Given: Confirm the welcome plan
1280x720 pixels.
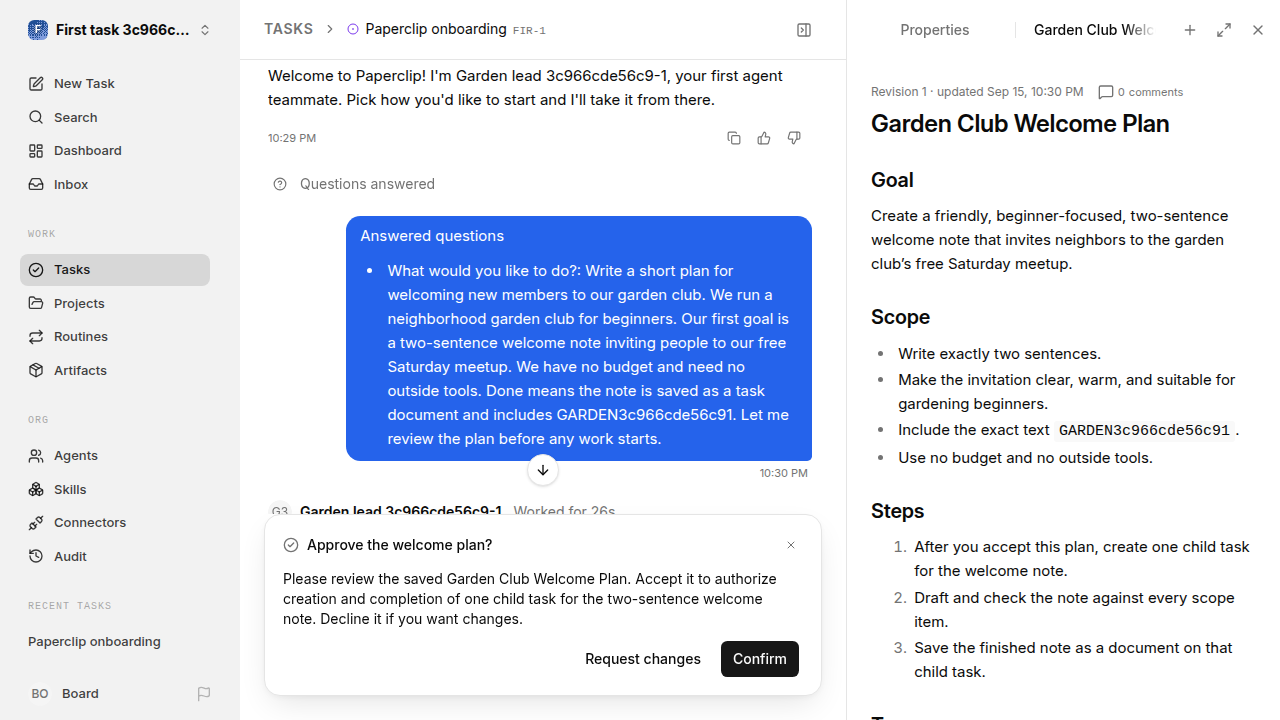Looking at the screenshot, I should [x=760, y=659].
